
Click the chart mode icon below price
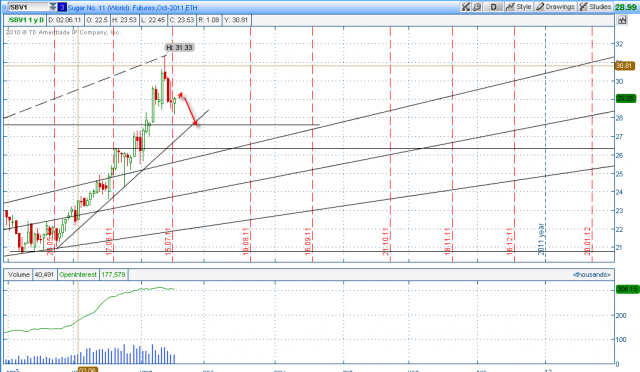(x=622, y=20)
